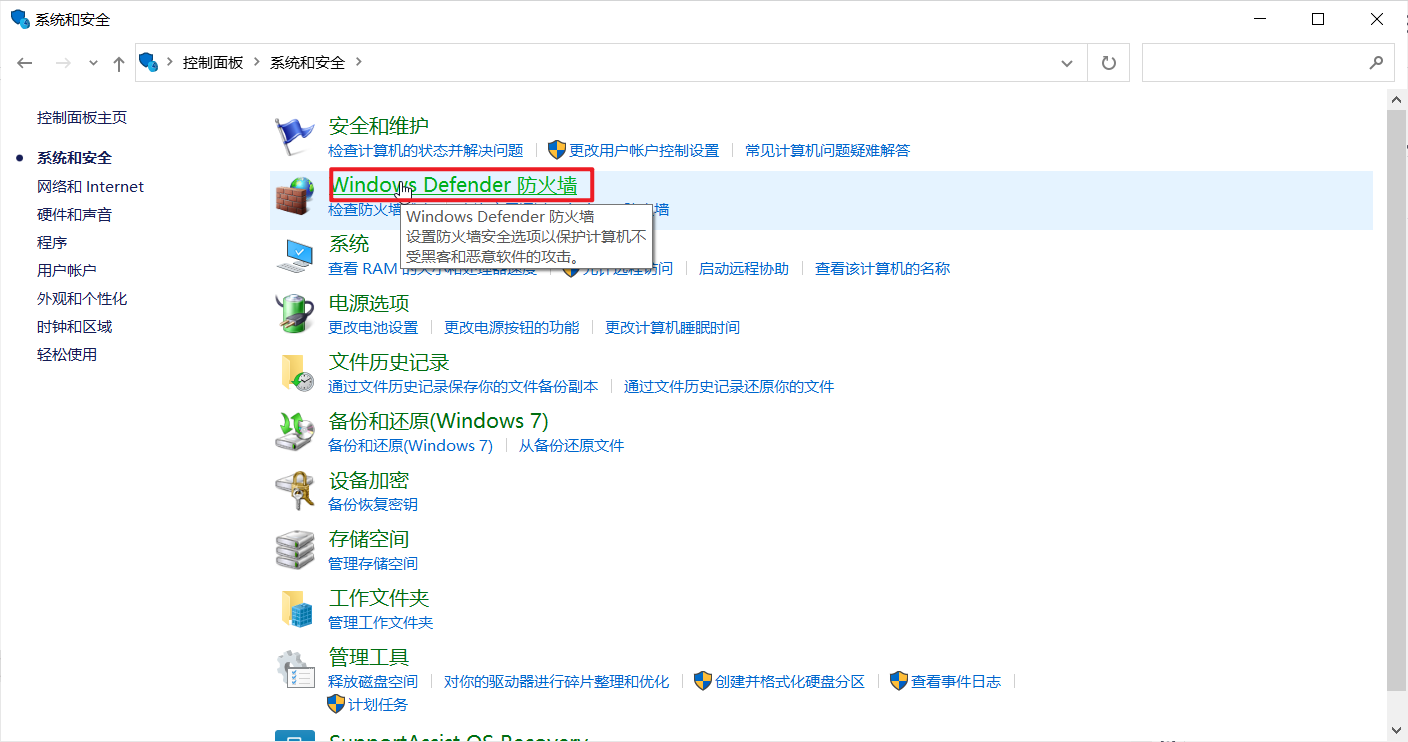Open the 系统 computer monitor icon
The height and width of the screenshot is (742, 1408).
point(295,255)
